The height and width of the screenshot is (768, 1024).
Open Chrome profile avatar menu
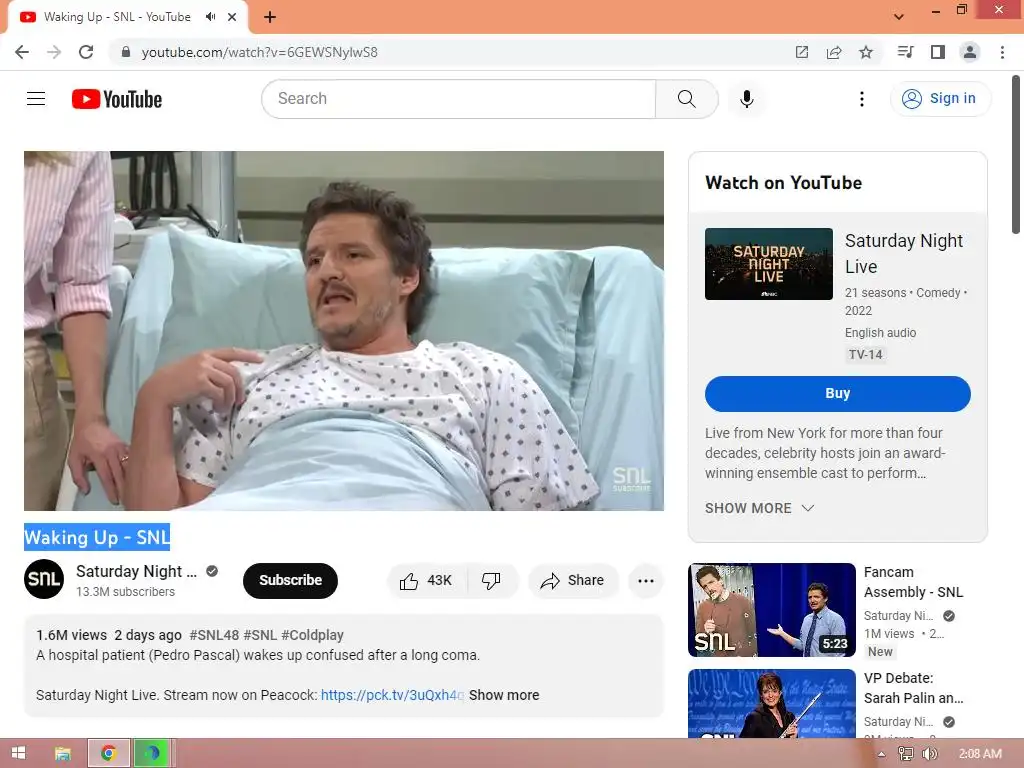tap(970, 52)
